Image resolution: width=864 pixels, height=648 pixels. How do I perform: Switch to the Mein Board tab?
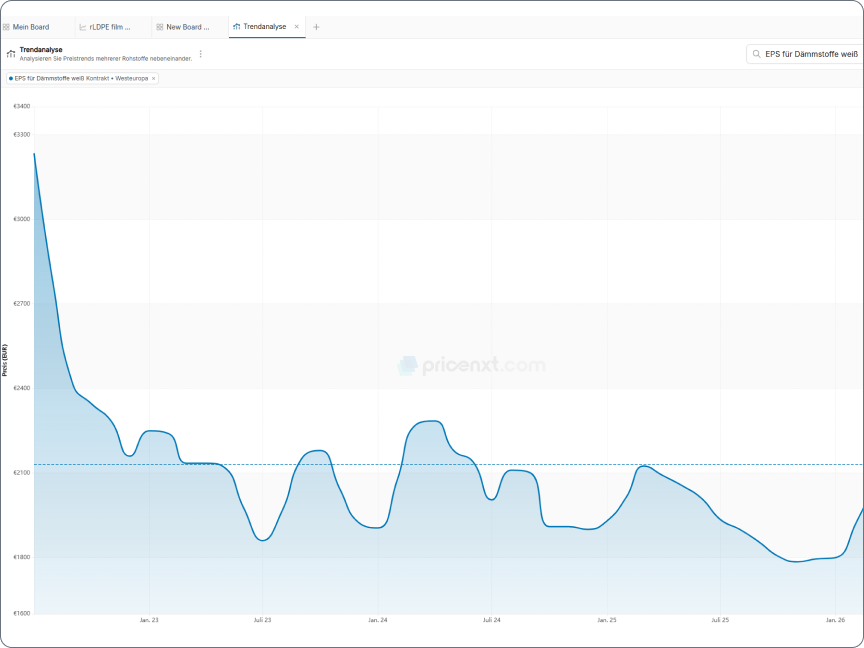tap(31, 27)
